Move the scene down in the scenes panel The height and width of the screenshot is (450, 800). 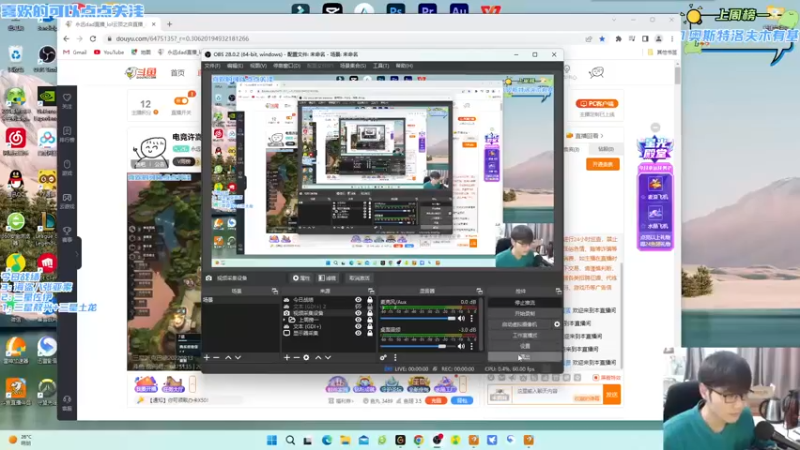point(238,358)
